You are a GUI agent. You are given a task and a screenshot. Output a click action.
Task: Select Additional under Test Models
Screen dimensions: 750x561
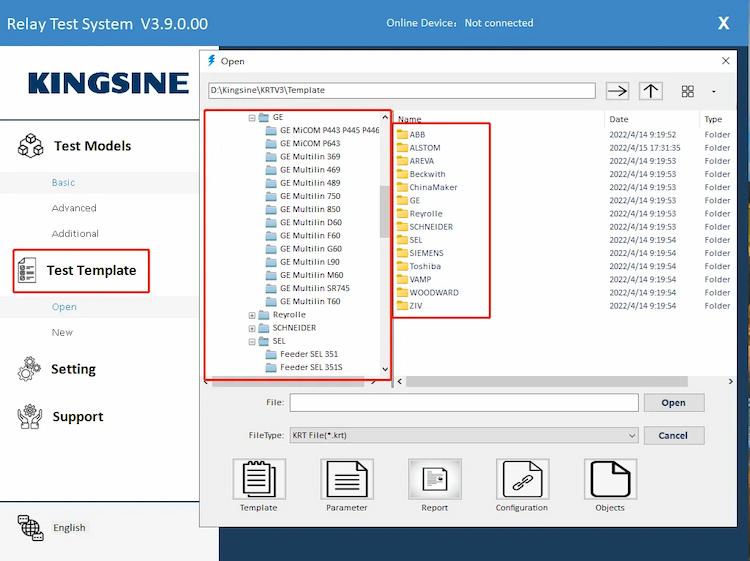click(75, 233)
